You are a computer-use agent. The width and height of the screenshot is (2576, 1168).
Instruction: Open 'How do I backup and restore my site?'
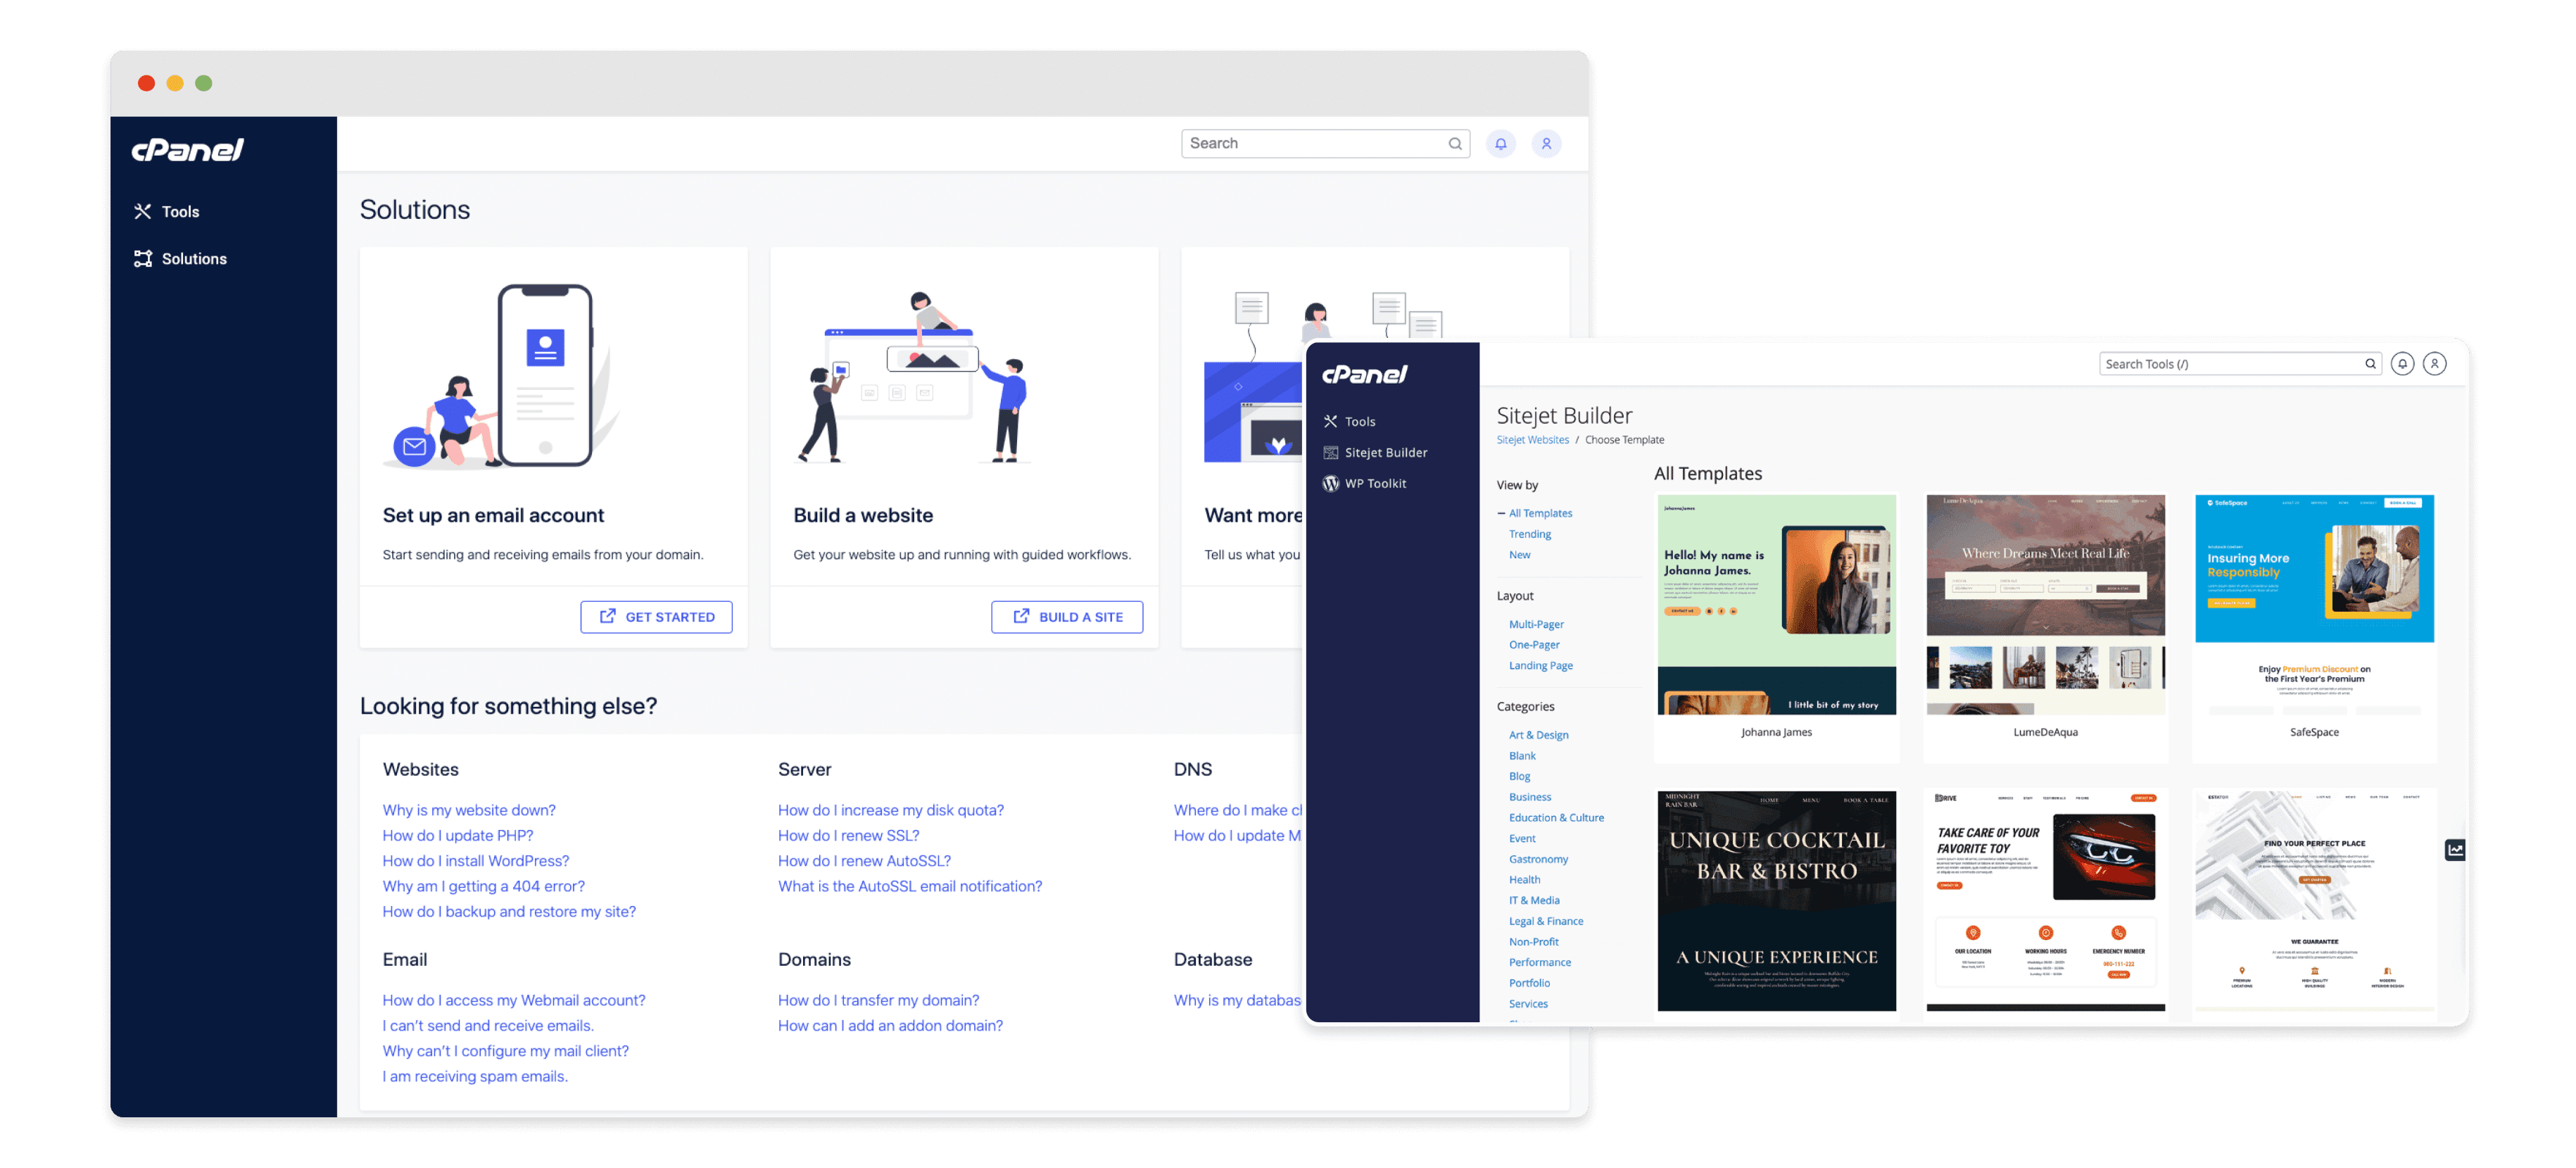click(509, 911)
